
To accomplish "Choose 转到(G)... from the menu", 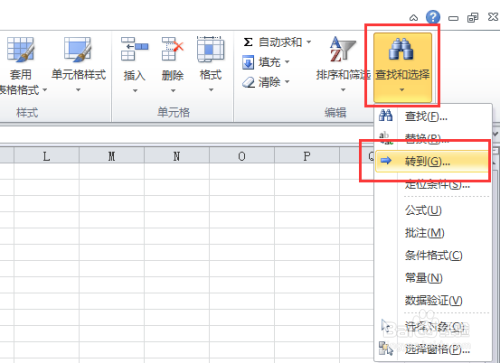I will [x=433, y=161].
